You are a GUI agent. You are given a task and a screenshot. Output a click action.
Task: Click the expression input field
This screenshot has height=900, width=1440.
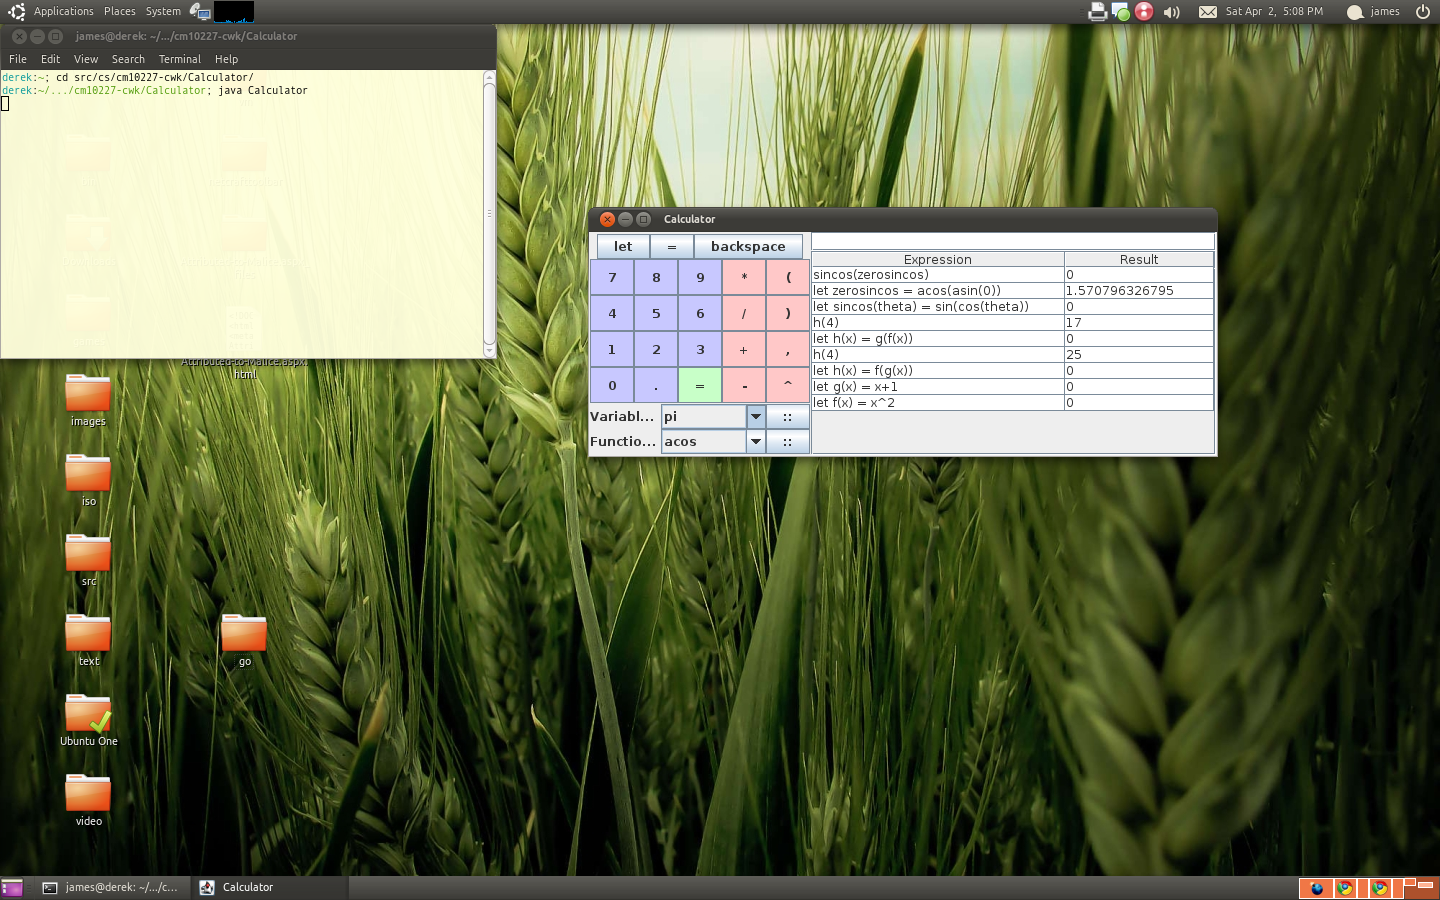point(1012,241)
